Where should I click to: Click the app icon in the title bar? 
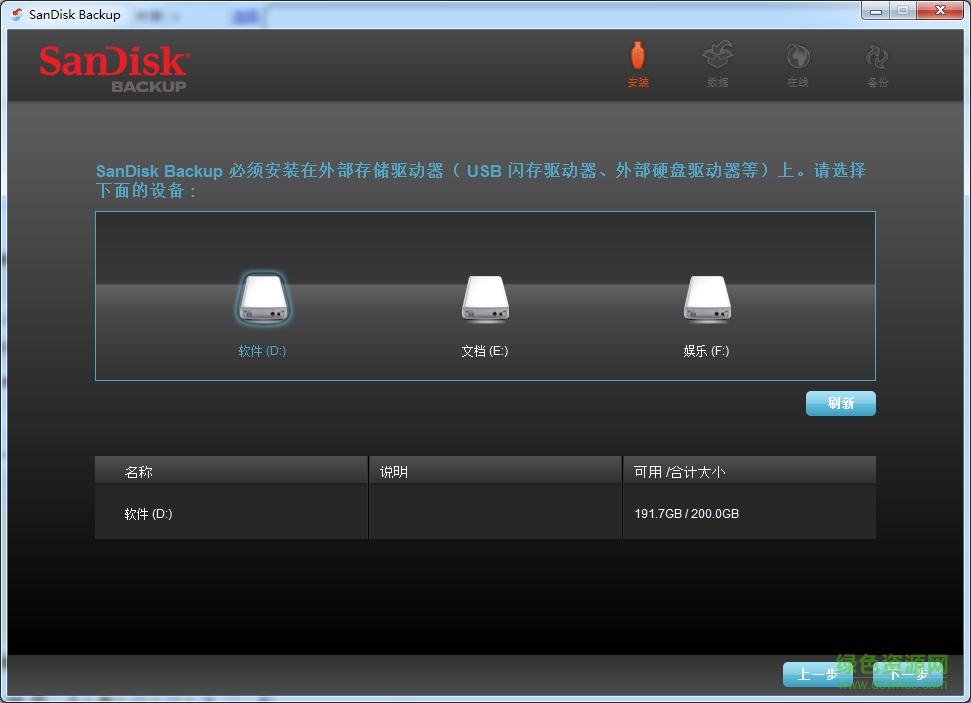14,13
